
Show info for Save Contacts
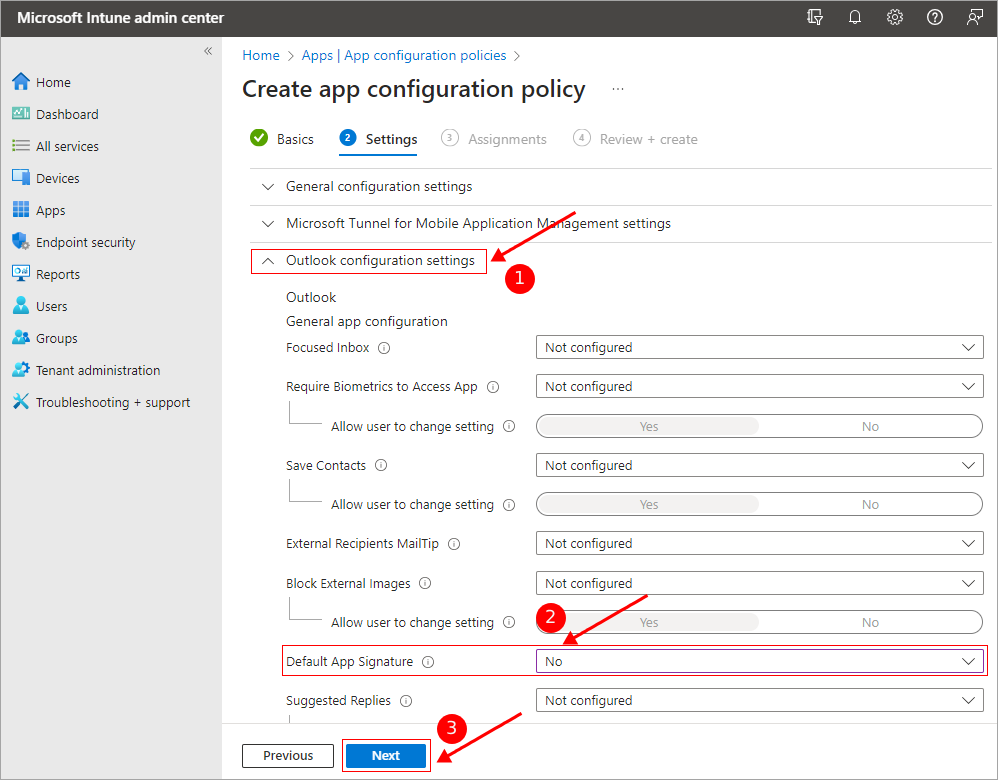[381, 465]
